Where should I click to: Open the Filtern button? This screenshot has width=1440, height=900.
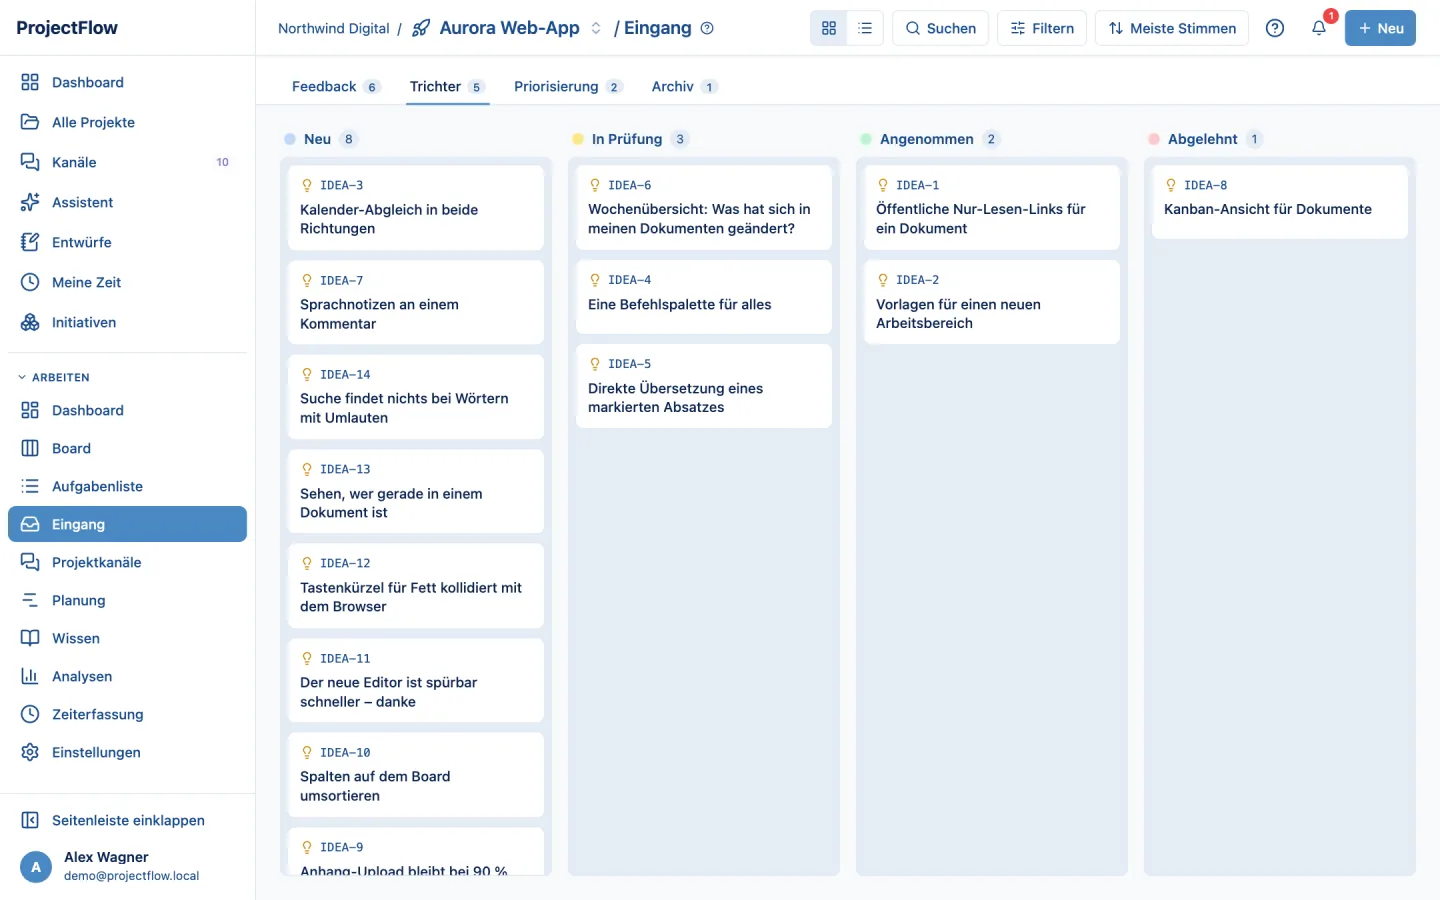tap(1042, 28)
